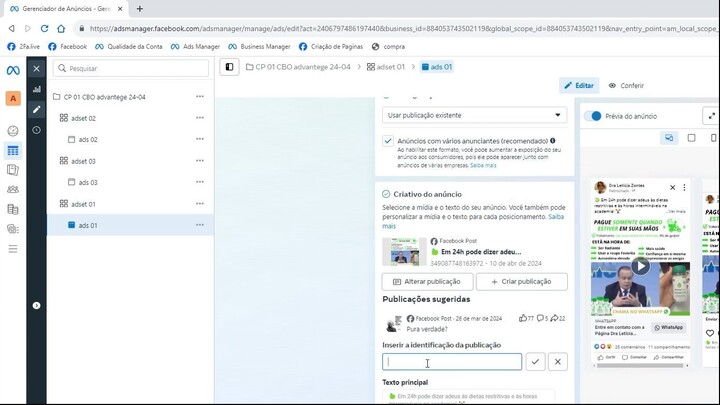The image size is (720, 405).
Task: Cancel the post ID entry with X
Action: 557,362
